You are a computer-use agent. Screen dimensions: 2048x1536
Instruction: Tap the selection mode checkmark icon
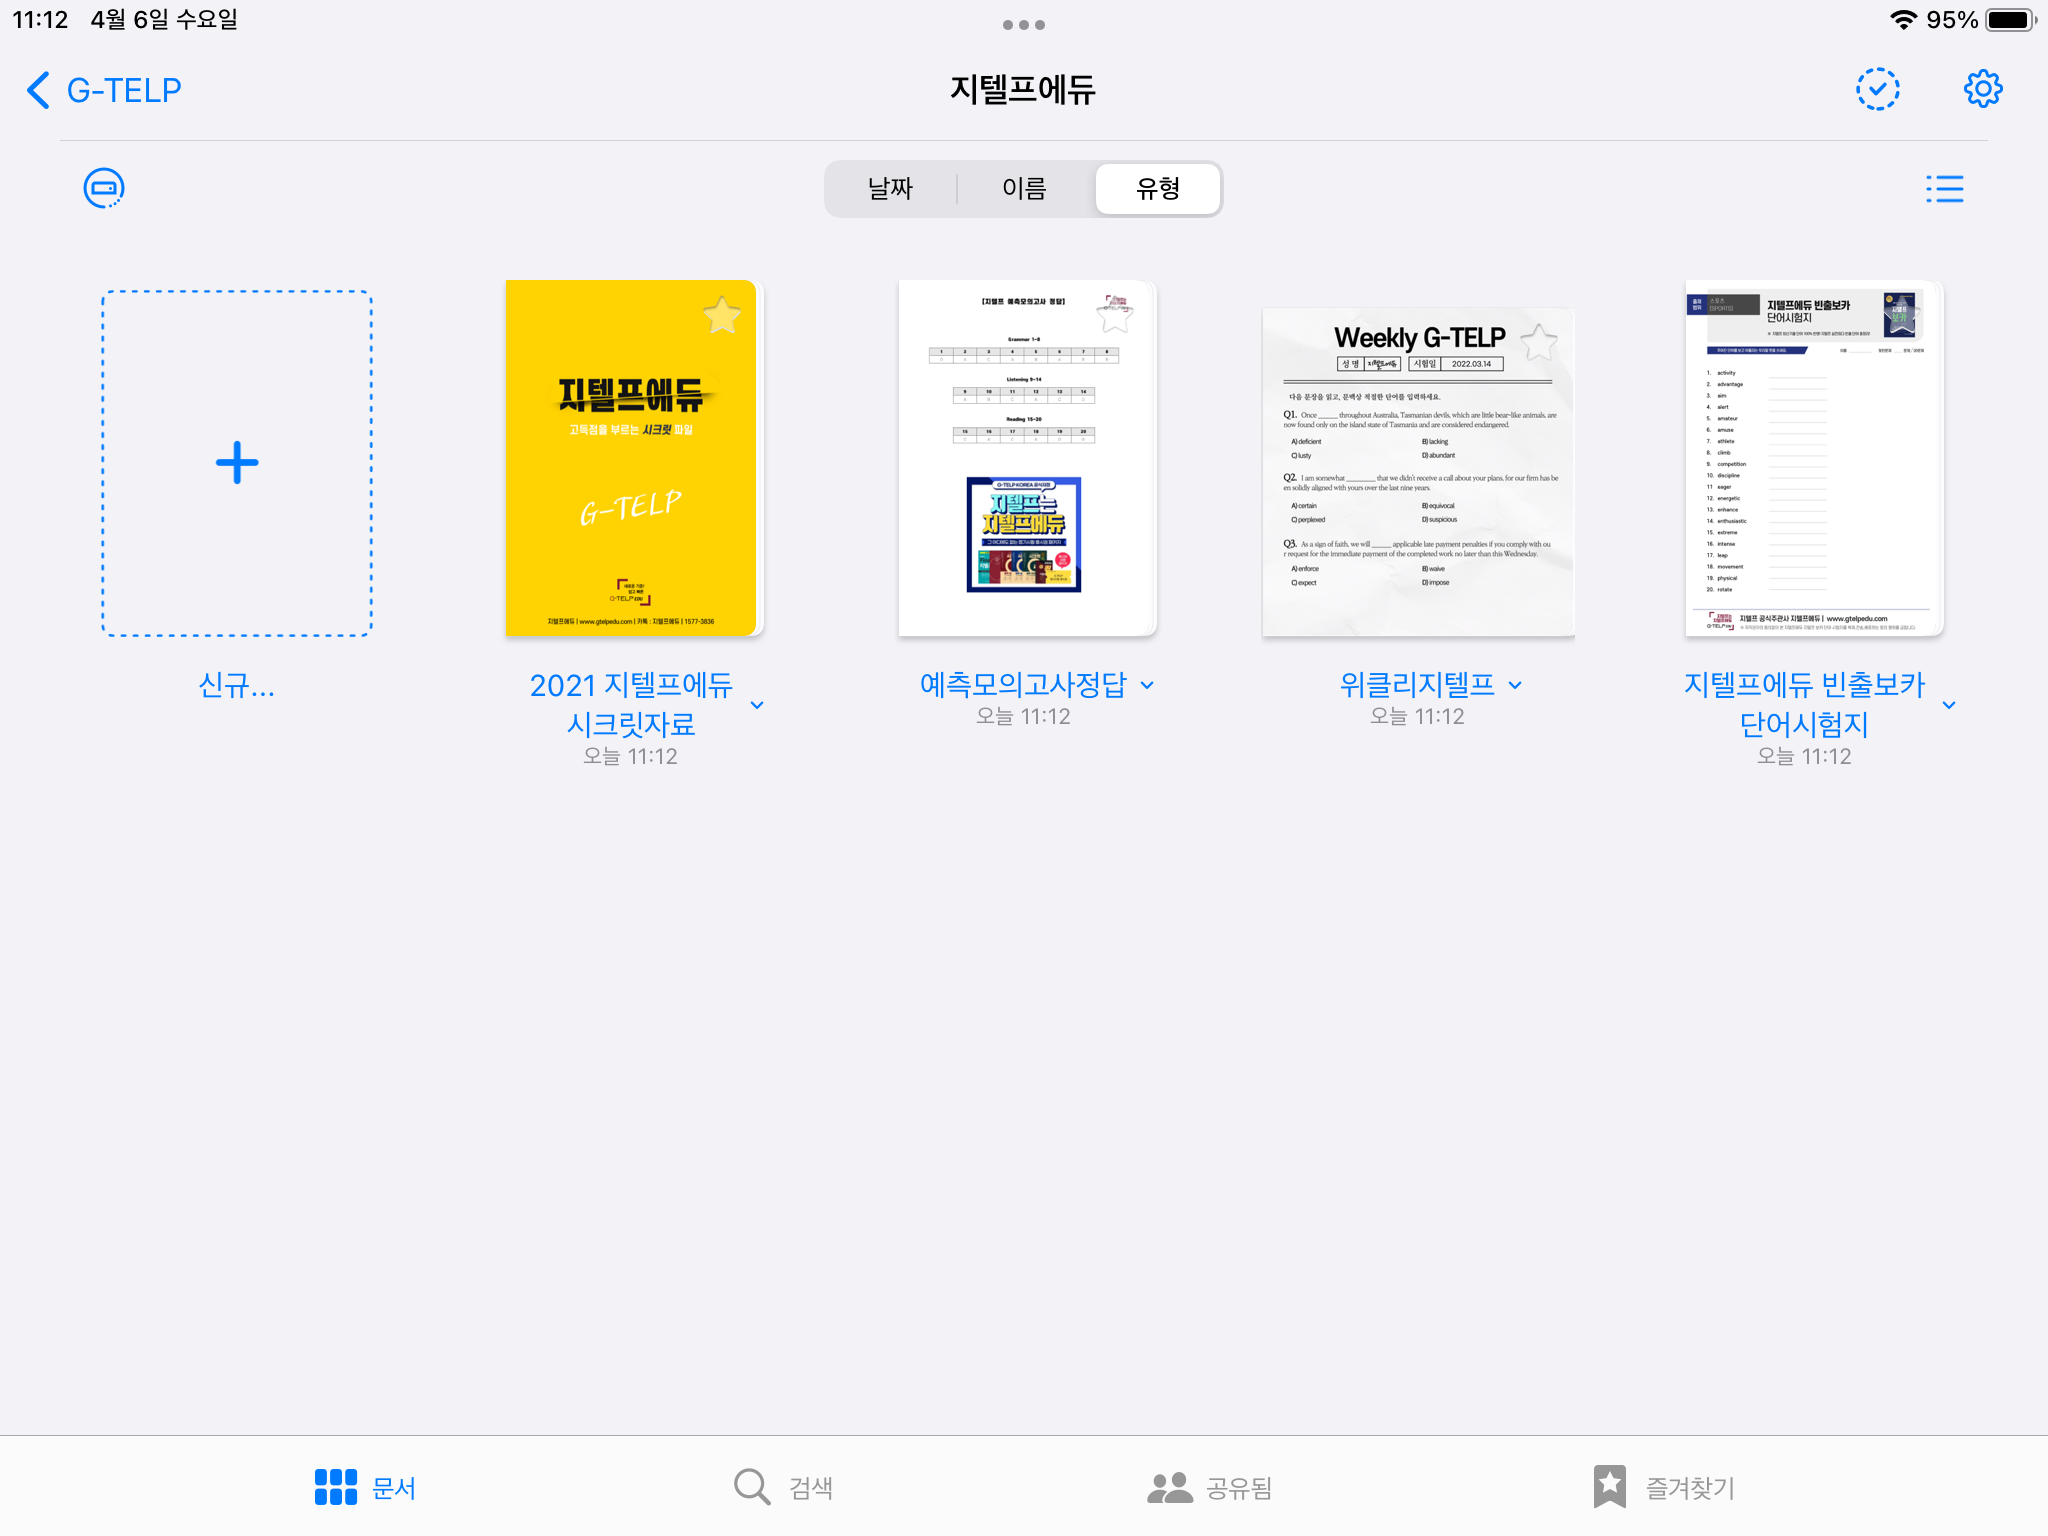(1877, 89)
